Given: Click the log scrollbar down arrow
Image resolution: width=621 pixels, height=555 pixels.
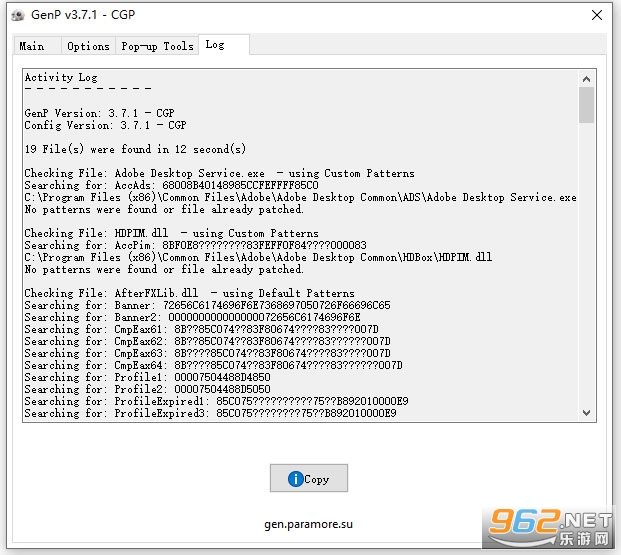Looking at the screenshot, I should pos(587,413).
